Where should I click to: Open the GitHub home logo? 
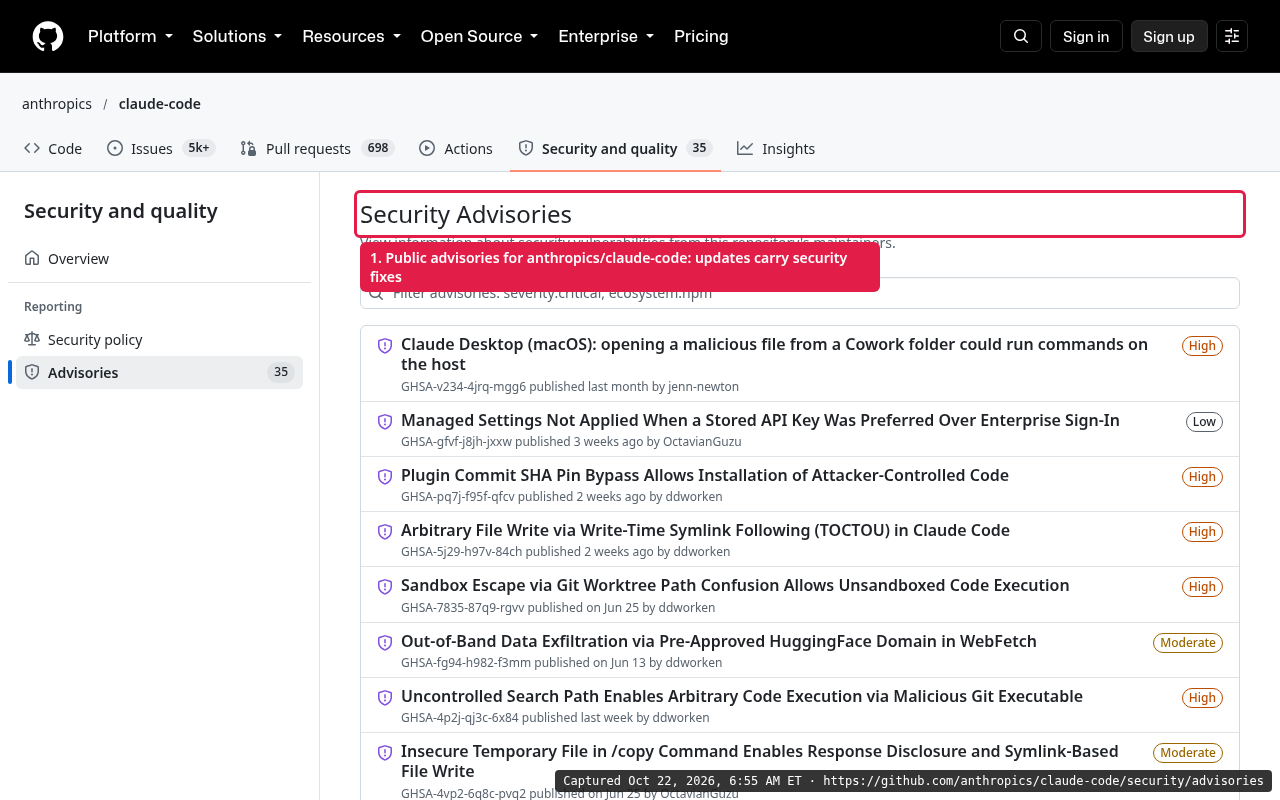(48, 36)
